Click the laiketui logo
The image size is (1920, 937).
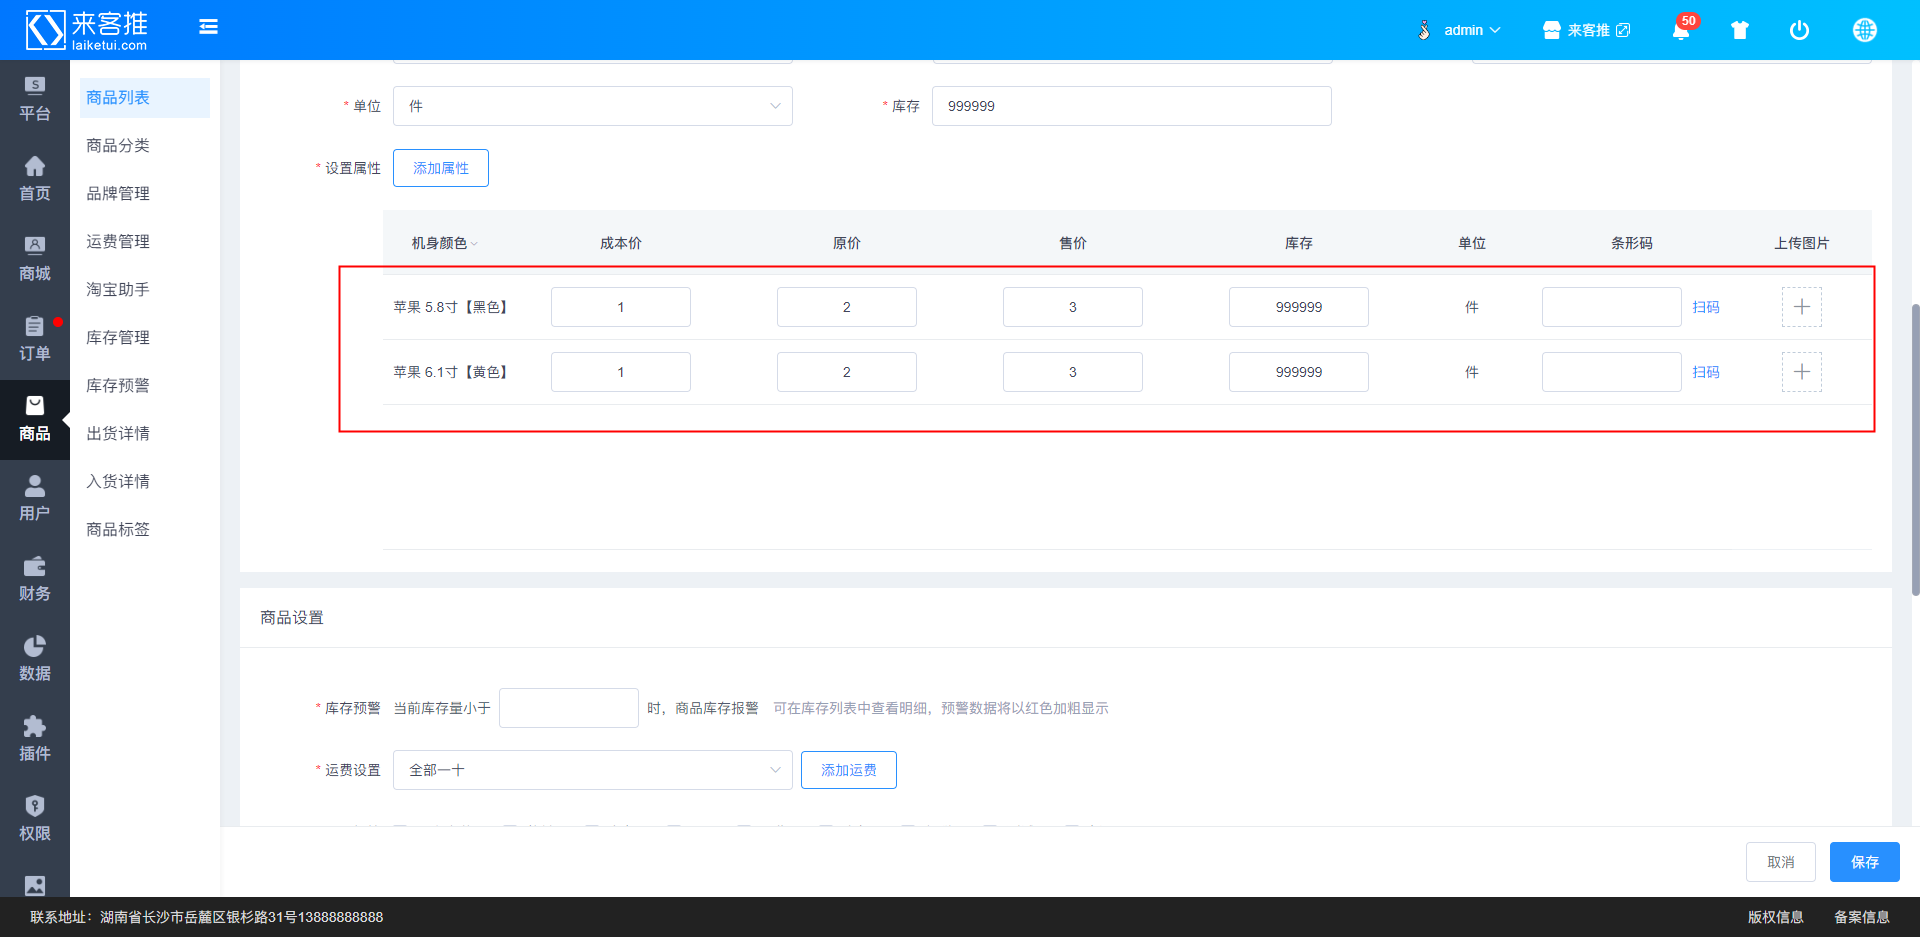86,30
